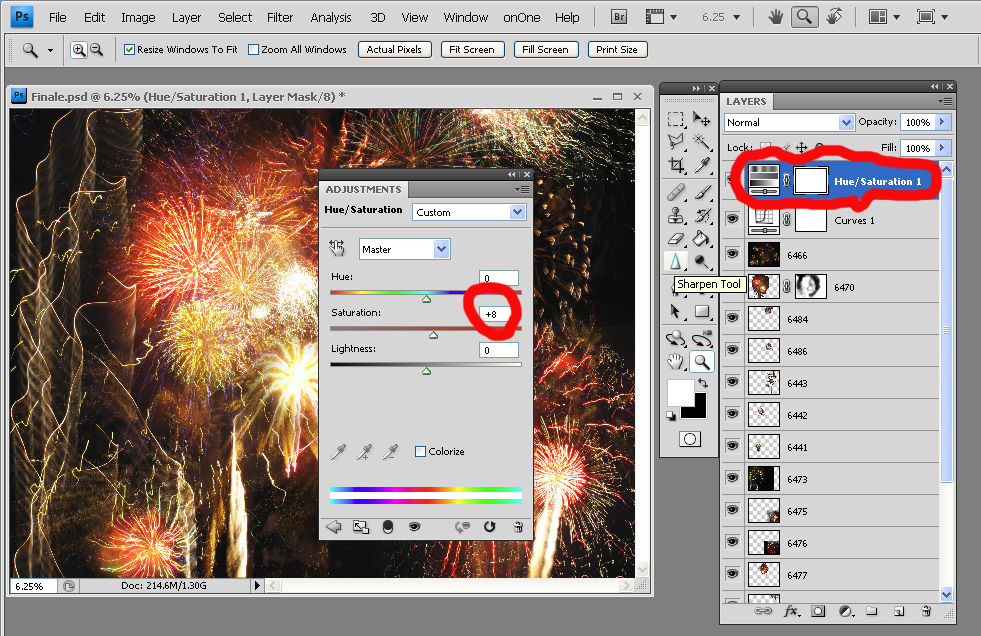The width and height of the screenshot is (981, 636).
Task: Click the Eraser tool
Action: [x=677, y=238]
